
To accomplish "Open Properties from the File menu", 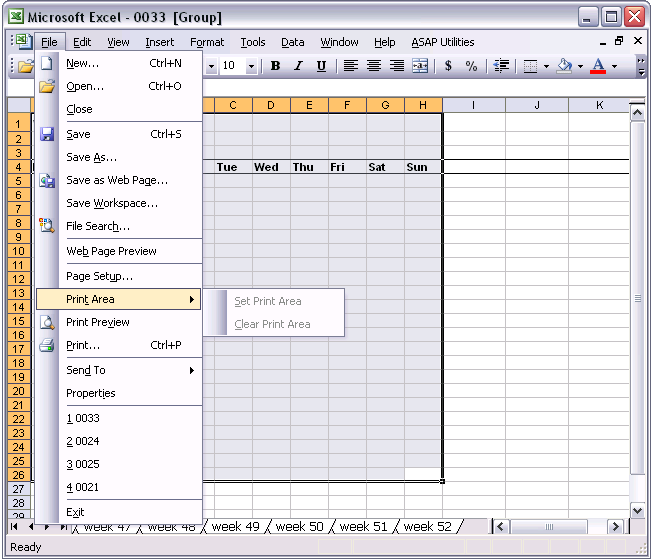I will (119, 393).
